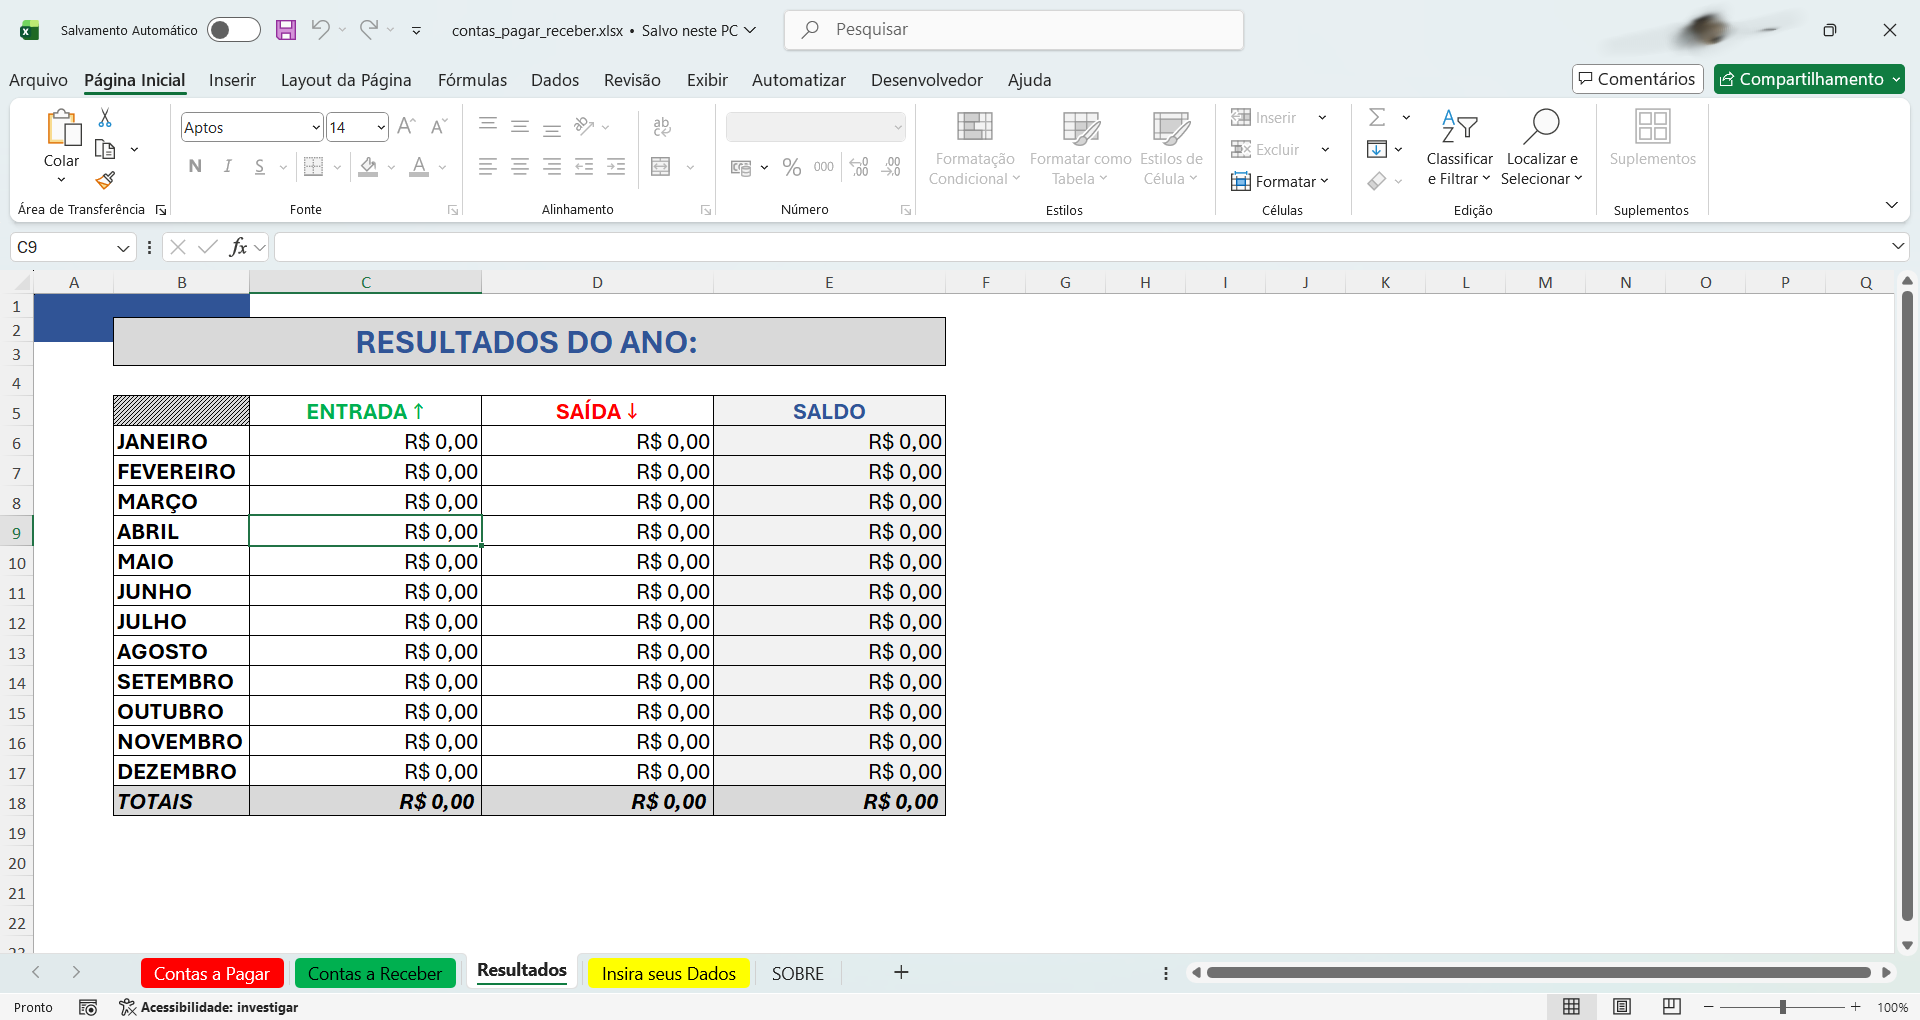The height and width of the screenshot is (1020, 1920).
Task: Click the insert function fx icon
Action: tap(238, 247)
